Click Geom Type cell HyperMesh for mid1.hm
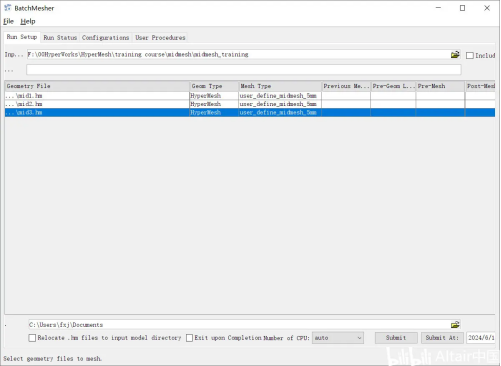The width and height of the screenshot is (501, 366). click(x=214, y=96)
